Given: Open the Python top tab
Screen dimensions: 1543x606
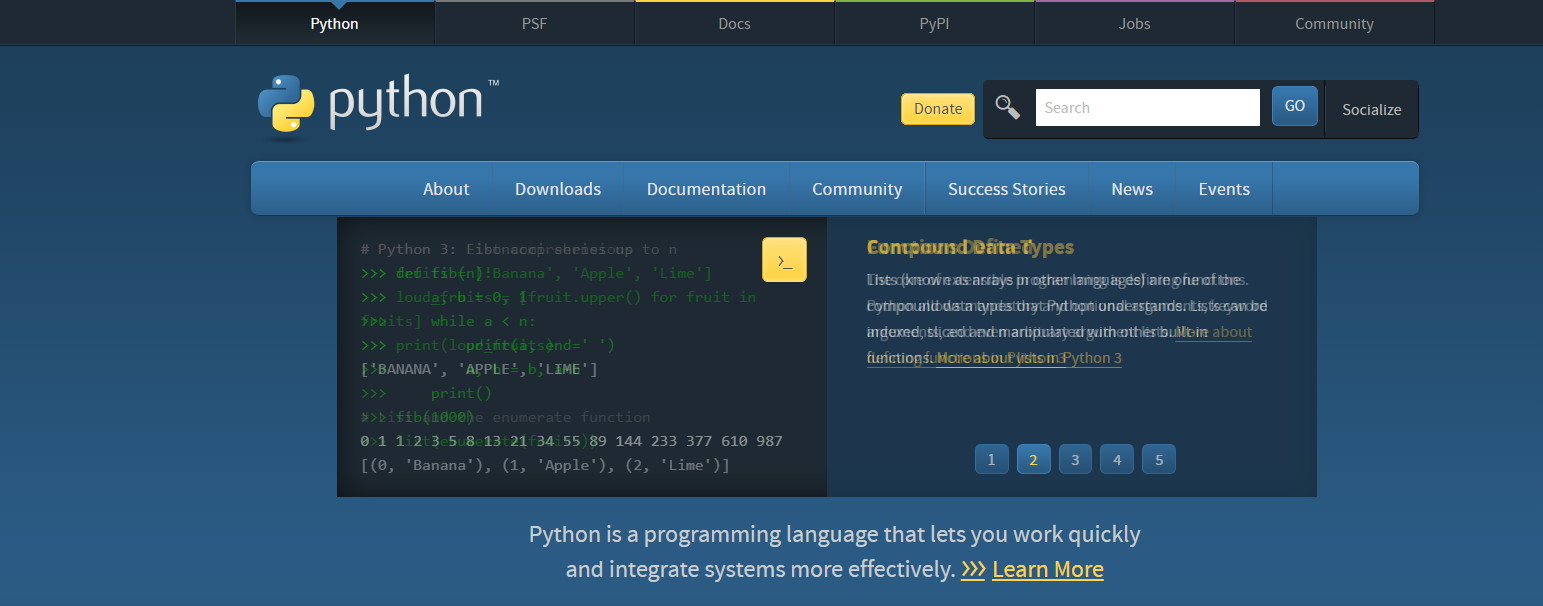Looking at the screenshot, I should [x=335, y=23].
